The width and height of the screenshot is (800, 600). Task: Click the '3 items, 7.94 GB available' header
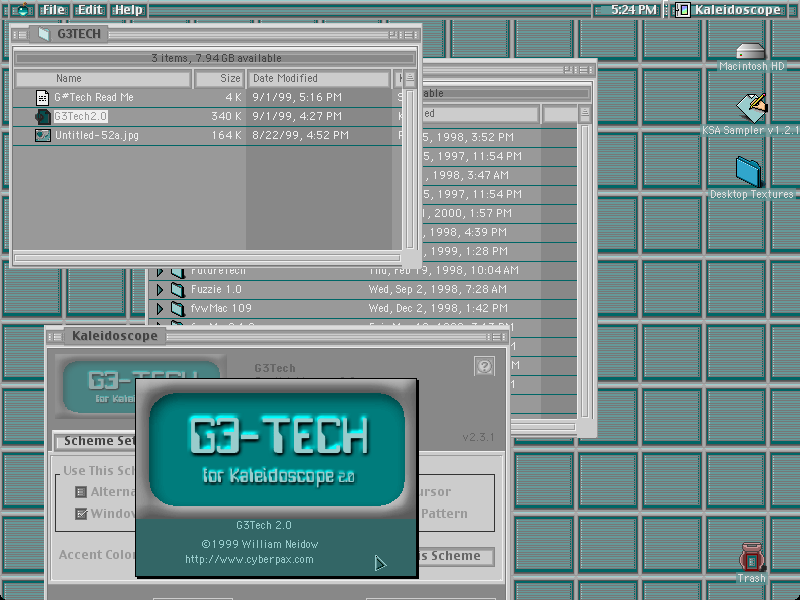pos(216,58)
